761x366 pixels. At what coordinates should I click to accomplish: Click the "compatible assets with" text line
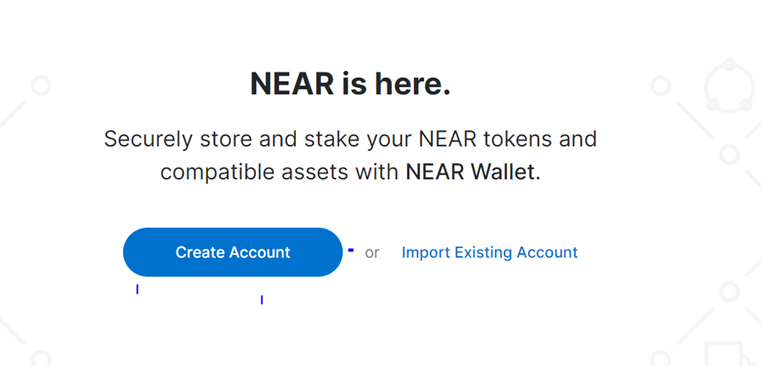pos(280,172)
